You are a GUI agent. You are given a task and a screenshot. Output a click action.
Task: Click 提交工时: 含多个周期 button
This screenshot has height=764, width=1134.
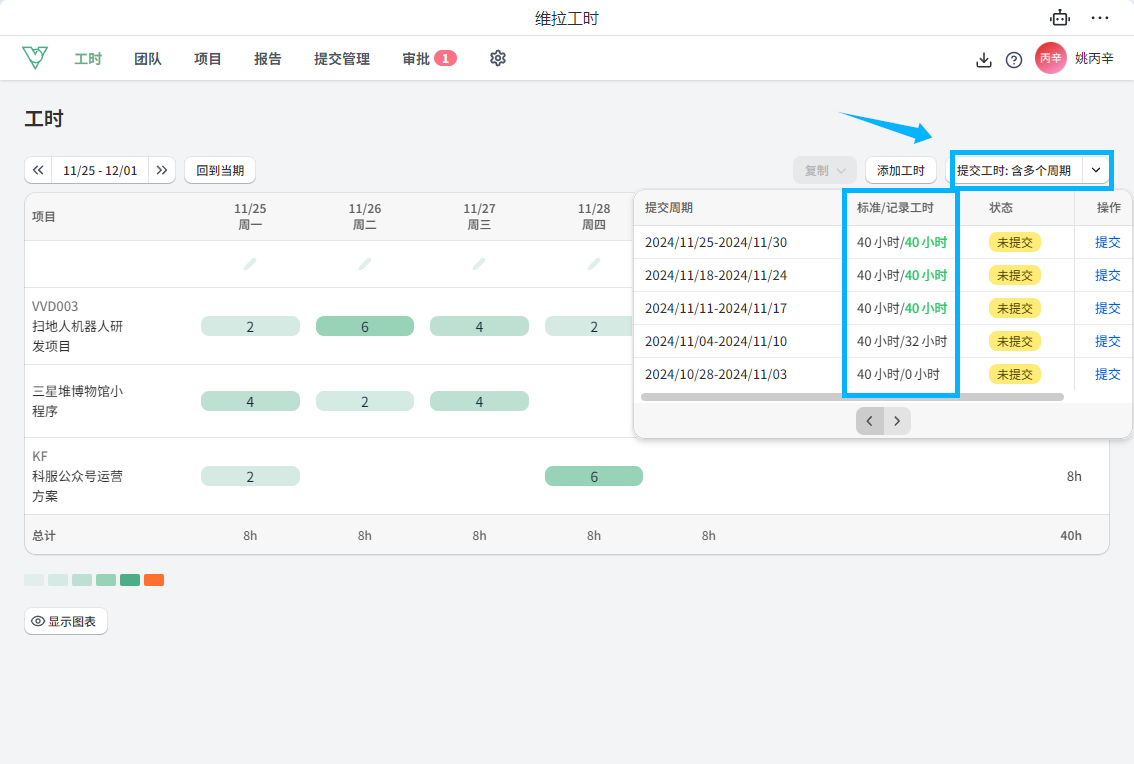tap(1014, 170)
